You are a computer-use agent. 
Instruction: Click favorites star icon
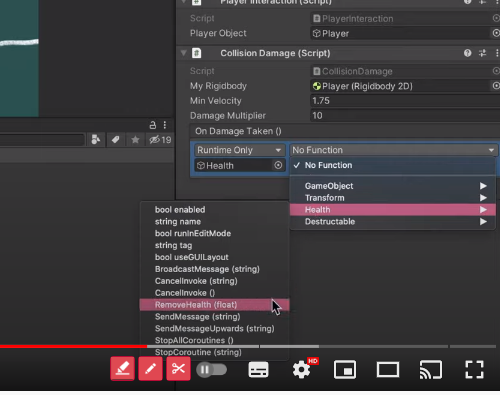(135, 140)
